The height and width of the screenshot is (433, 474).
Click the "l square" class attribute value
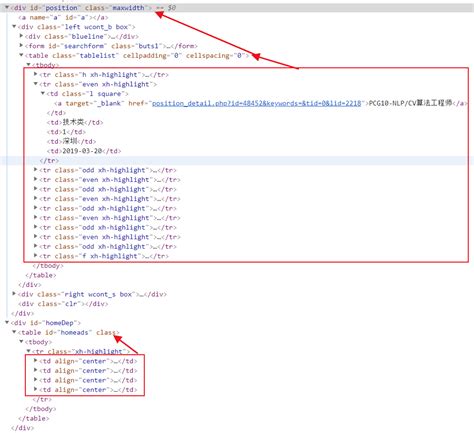106,94
